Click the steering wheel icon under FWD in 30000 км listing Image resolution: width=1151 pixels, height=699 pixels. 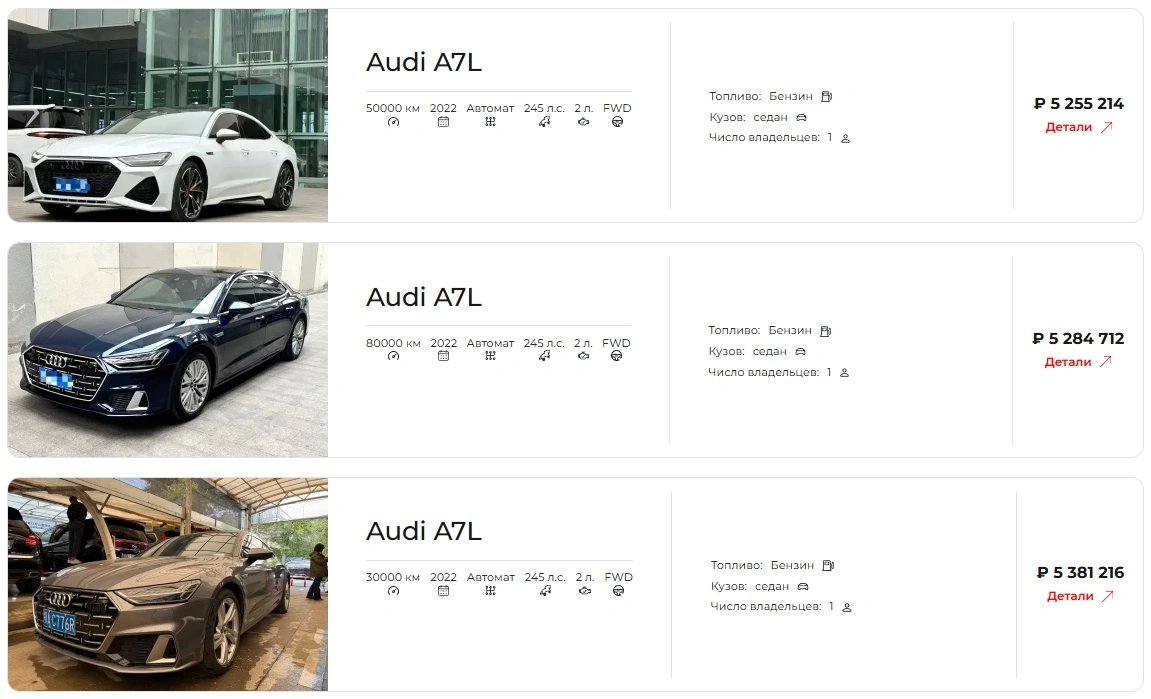pos(618,591)
